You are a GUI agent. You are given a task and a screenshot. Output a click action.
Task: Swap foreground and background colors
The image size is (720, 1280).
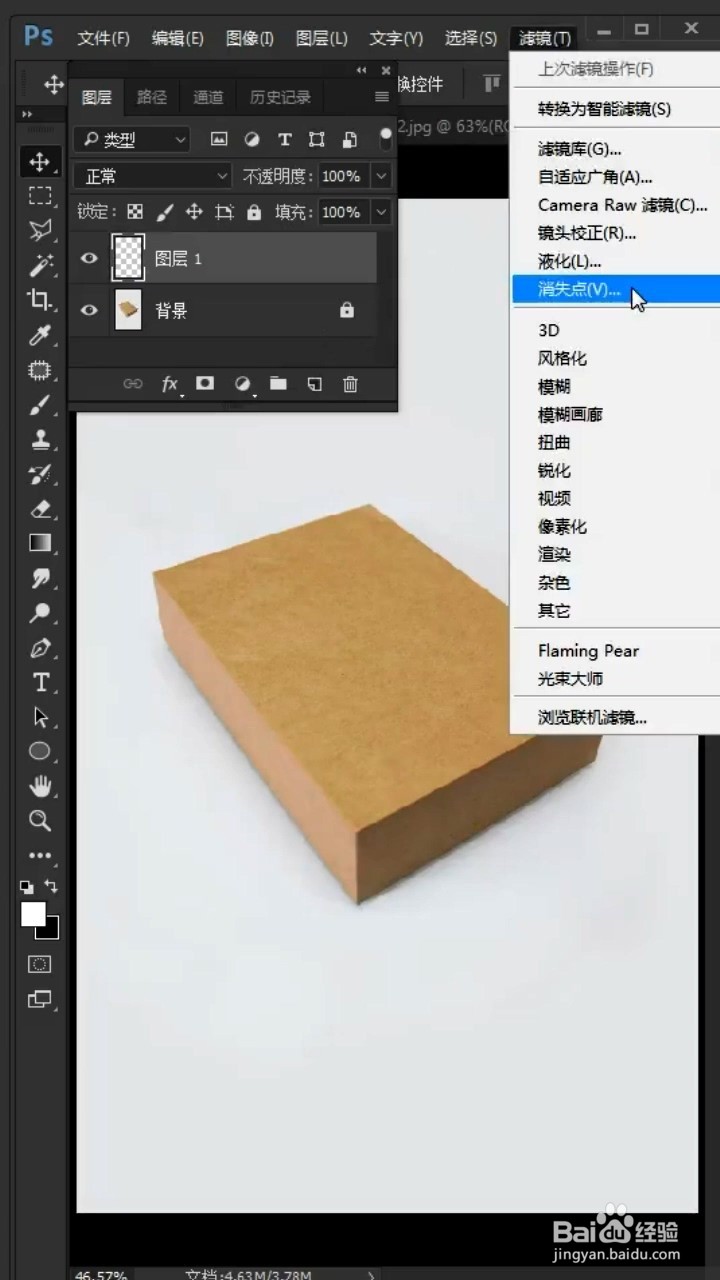tap(51, 886)
